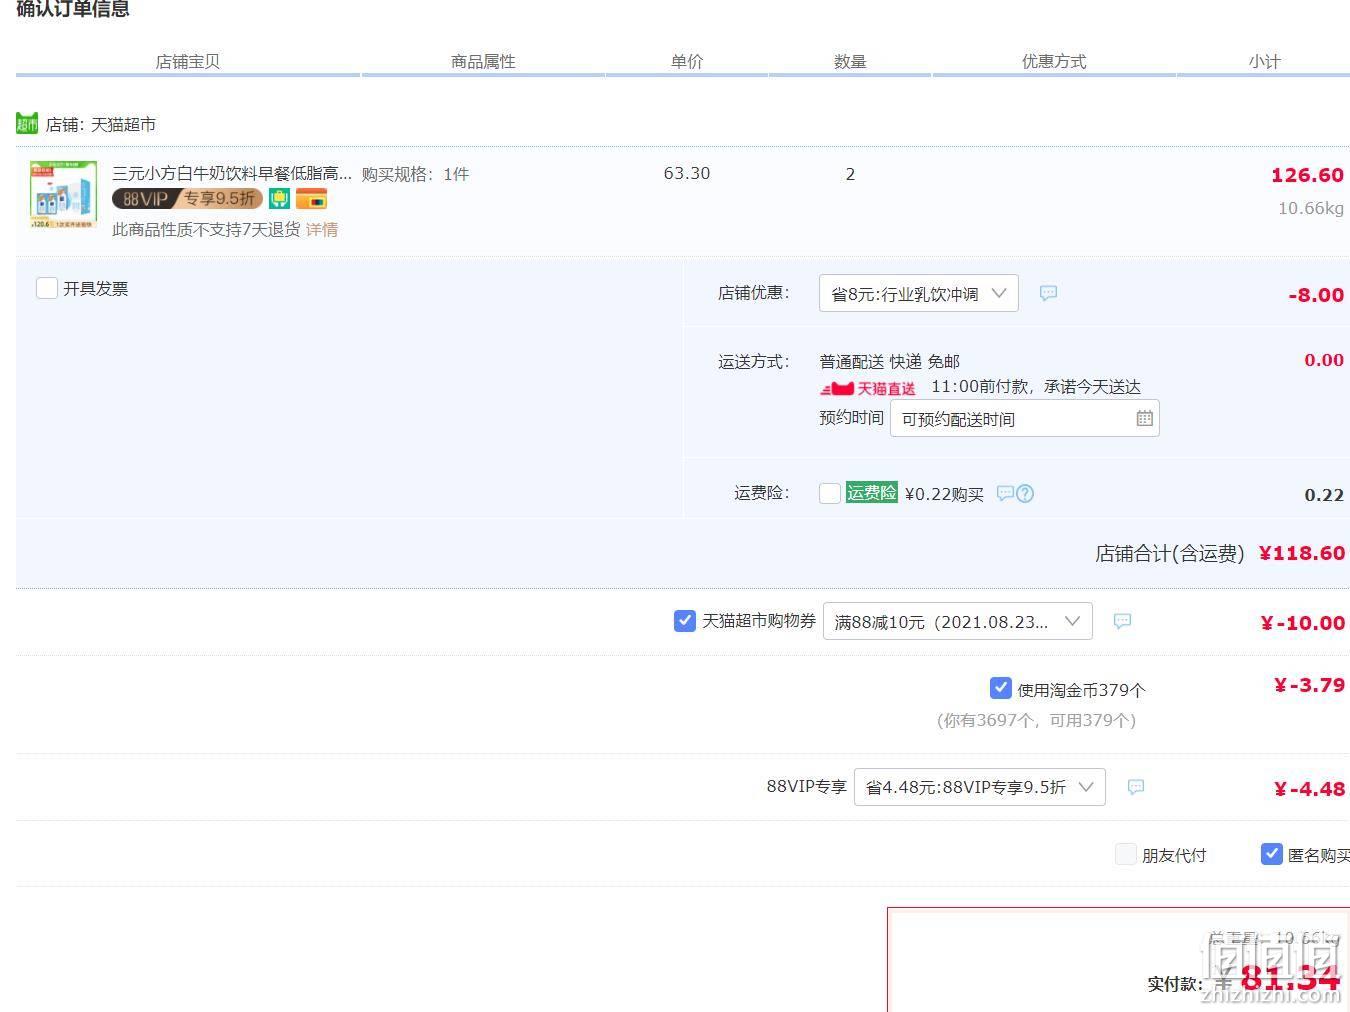Open the milk product thumbnail image
Viewport: 1350px width, 1012px height.
tap(64, 194)
